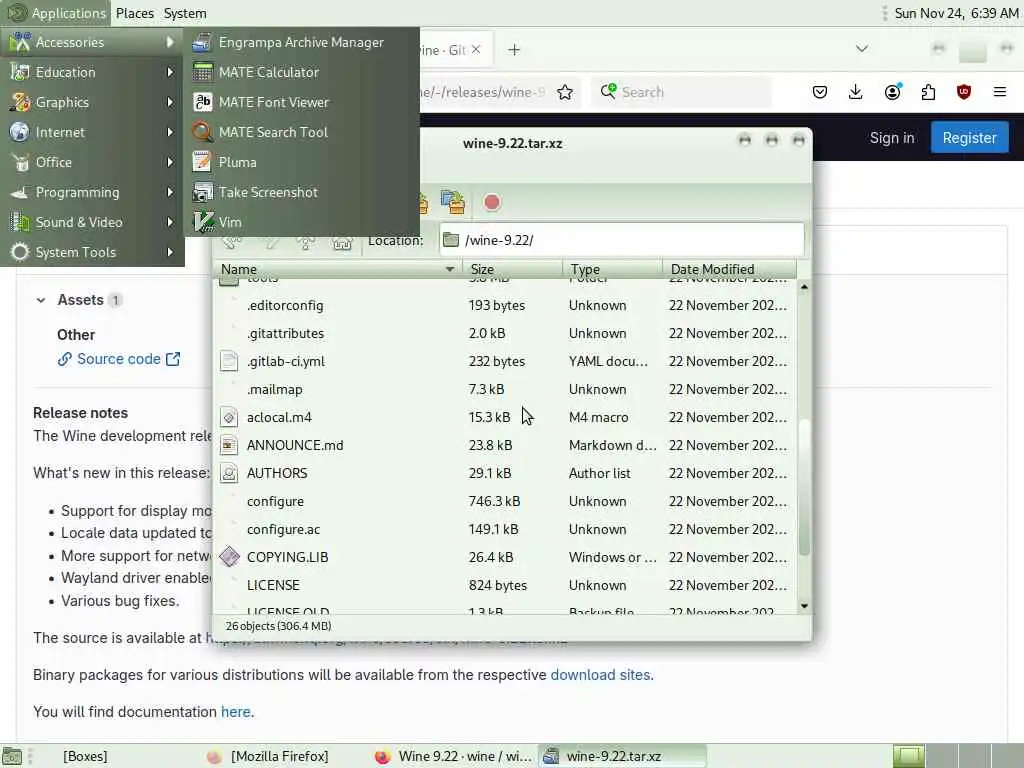The width and height of the screenshot is (1024, 768).
Task: Click the Office category icon
Action: coord(20,163)
